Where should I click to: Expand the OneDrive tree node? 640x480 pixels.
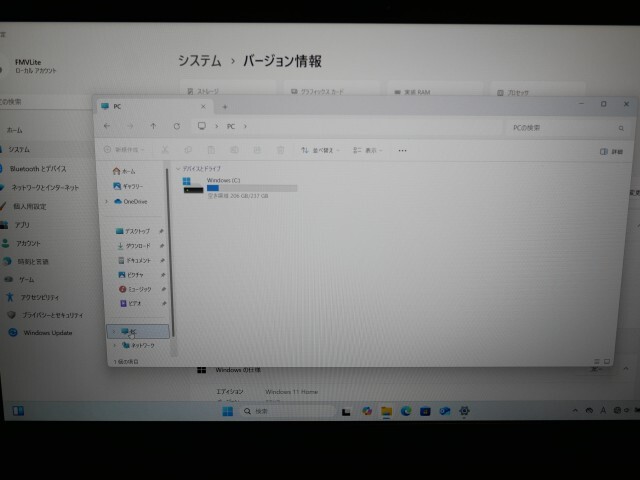[x=107, y=201]
